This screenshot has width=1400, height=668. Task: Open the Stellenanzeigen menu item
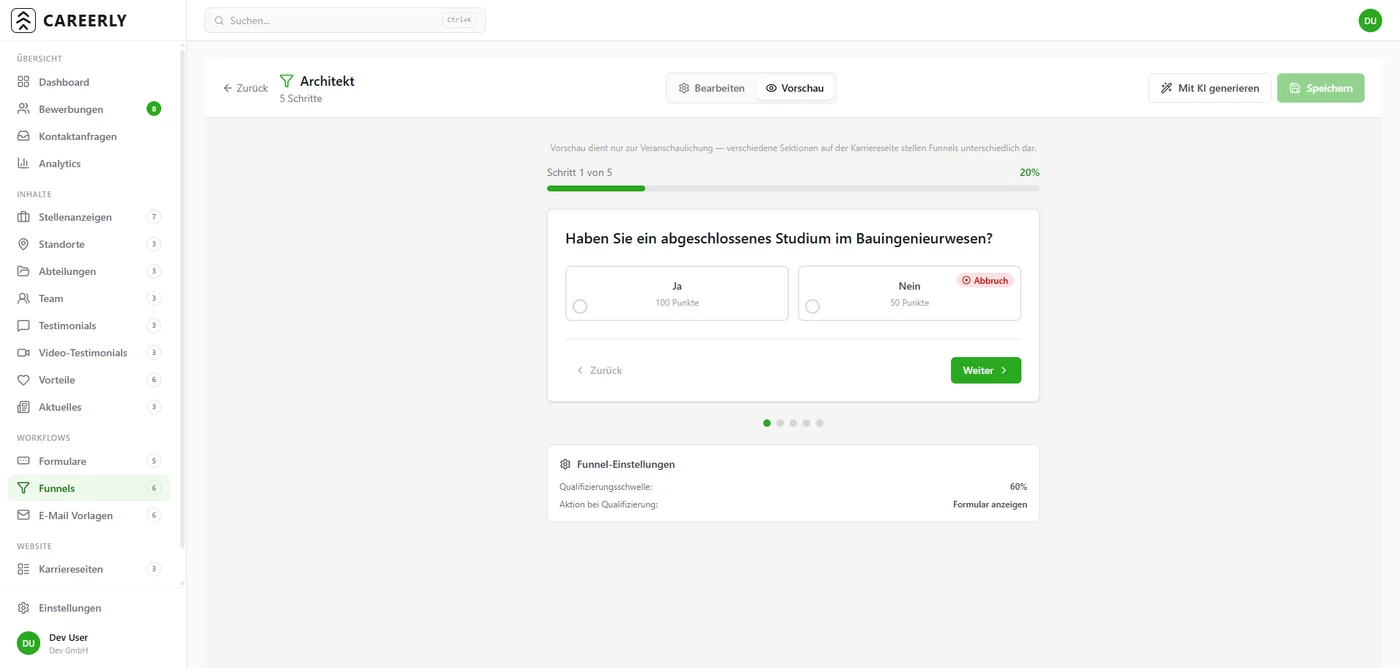(x=89, y=217)
